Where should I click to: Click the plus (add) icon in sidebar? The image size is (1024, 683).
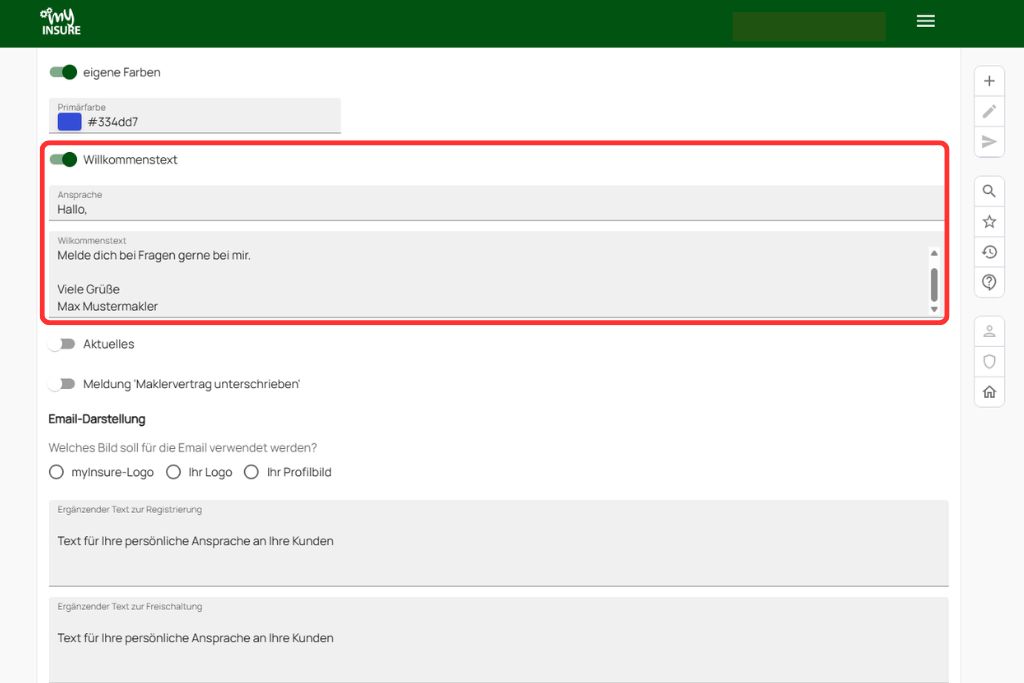[989, 81]
